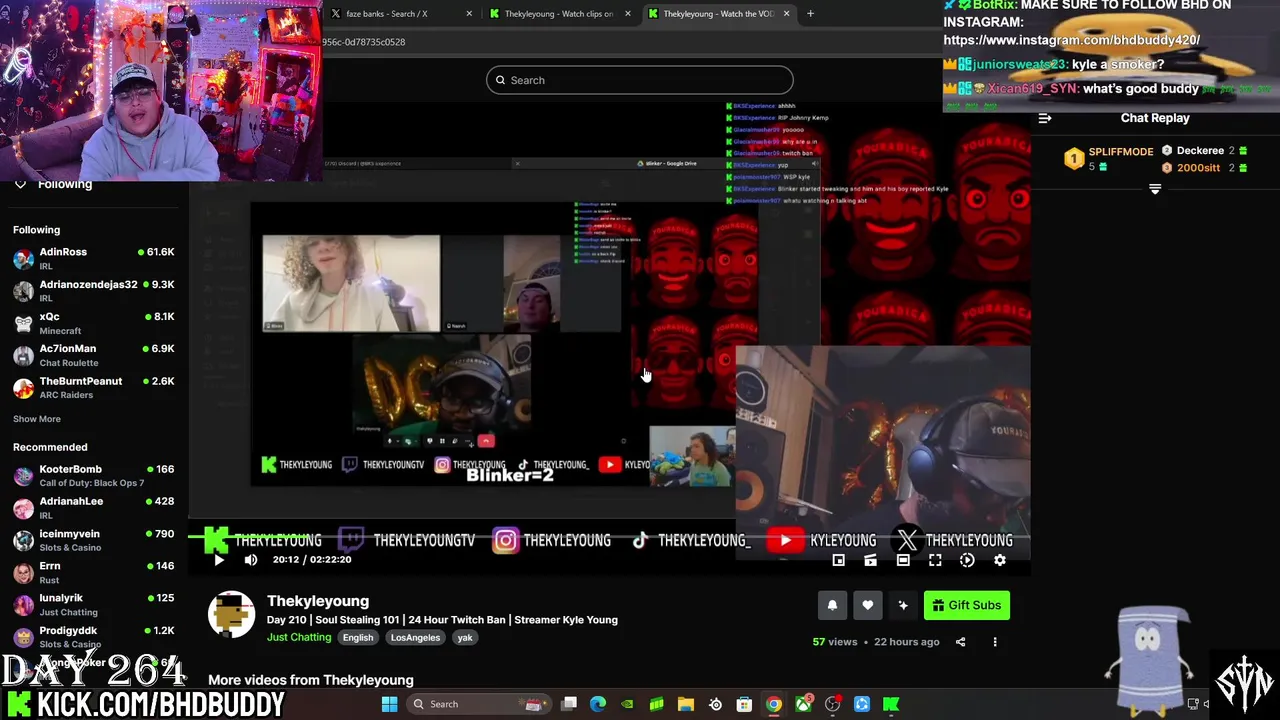Click into the Kick search box
The image size is (1280, 720).
pyautogui.click(x=640, y=80)
